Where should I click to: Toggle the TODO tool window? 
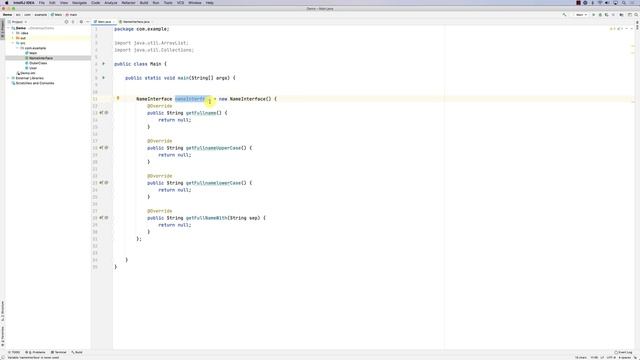click(14, 352)
